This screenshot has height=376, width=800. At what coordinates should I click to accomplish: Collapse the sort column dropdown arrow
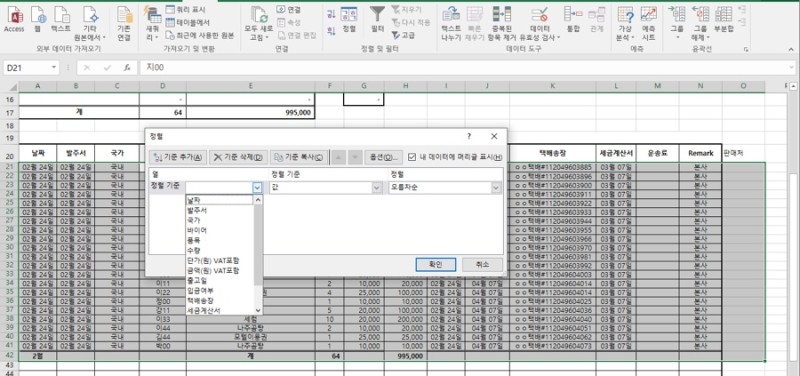(257, 188)
